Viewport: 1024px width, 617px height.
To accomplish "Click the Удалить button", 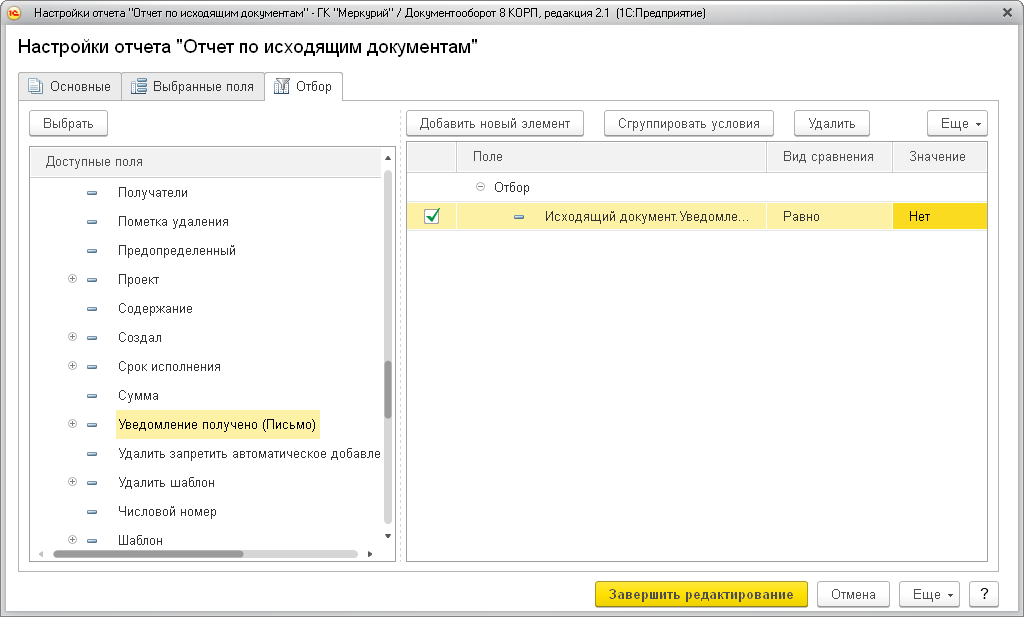I will click(x=832, y=123).
